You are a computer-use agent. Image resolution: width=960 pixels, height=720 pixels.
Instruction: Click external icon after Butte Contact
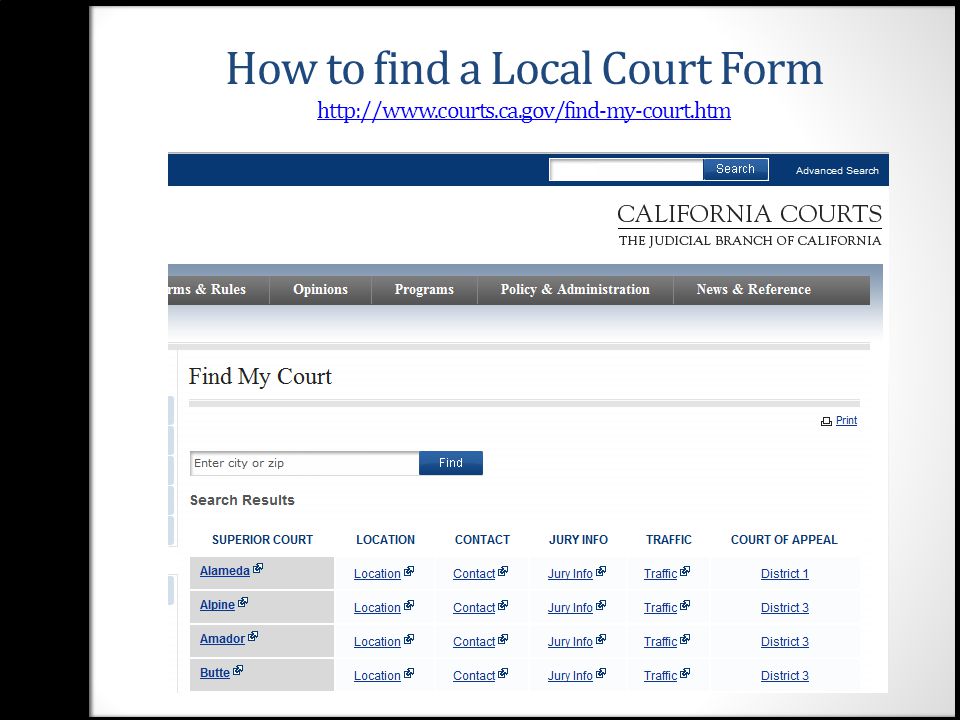[x=503, y=673]
